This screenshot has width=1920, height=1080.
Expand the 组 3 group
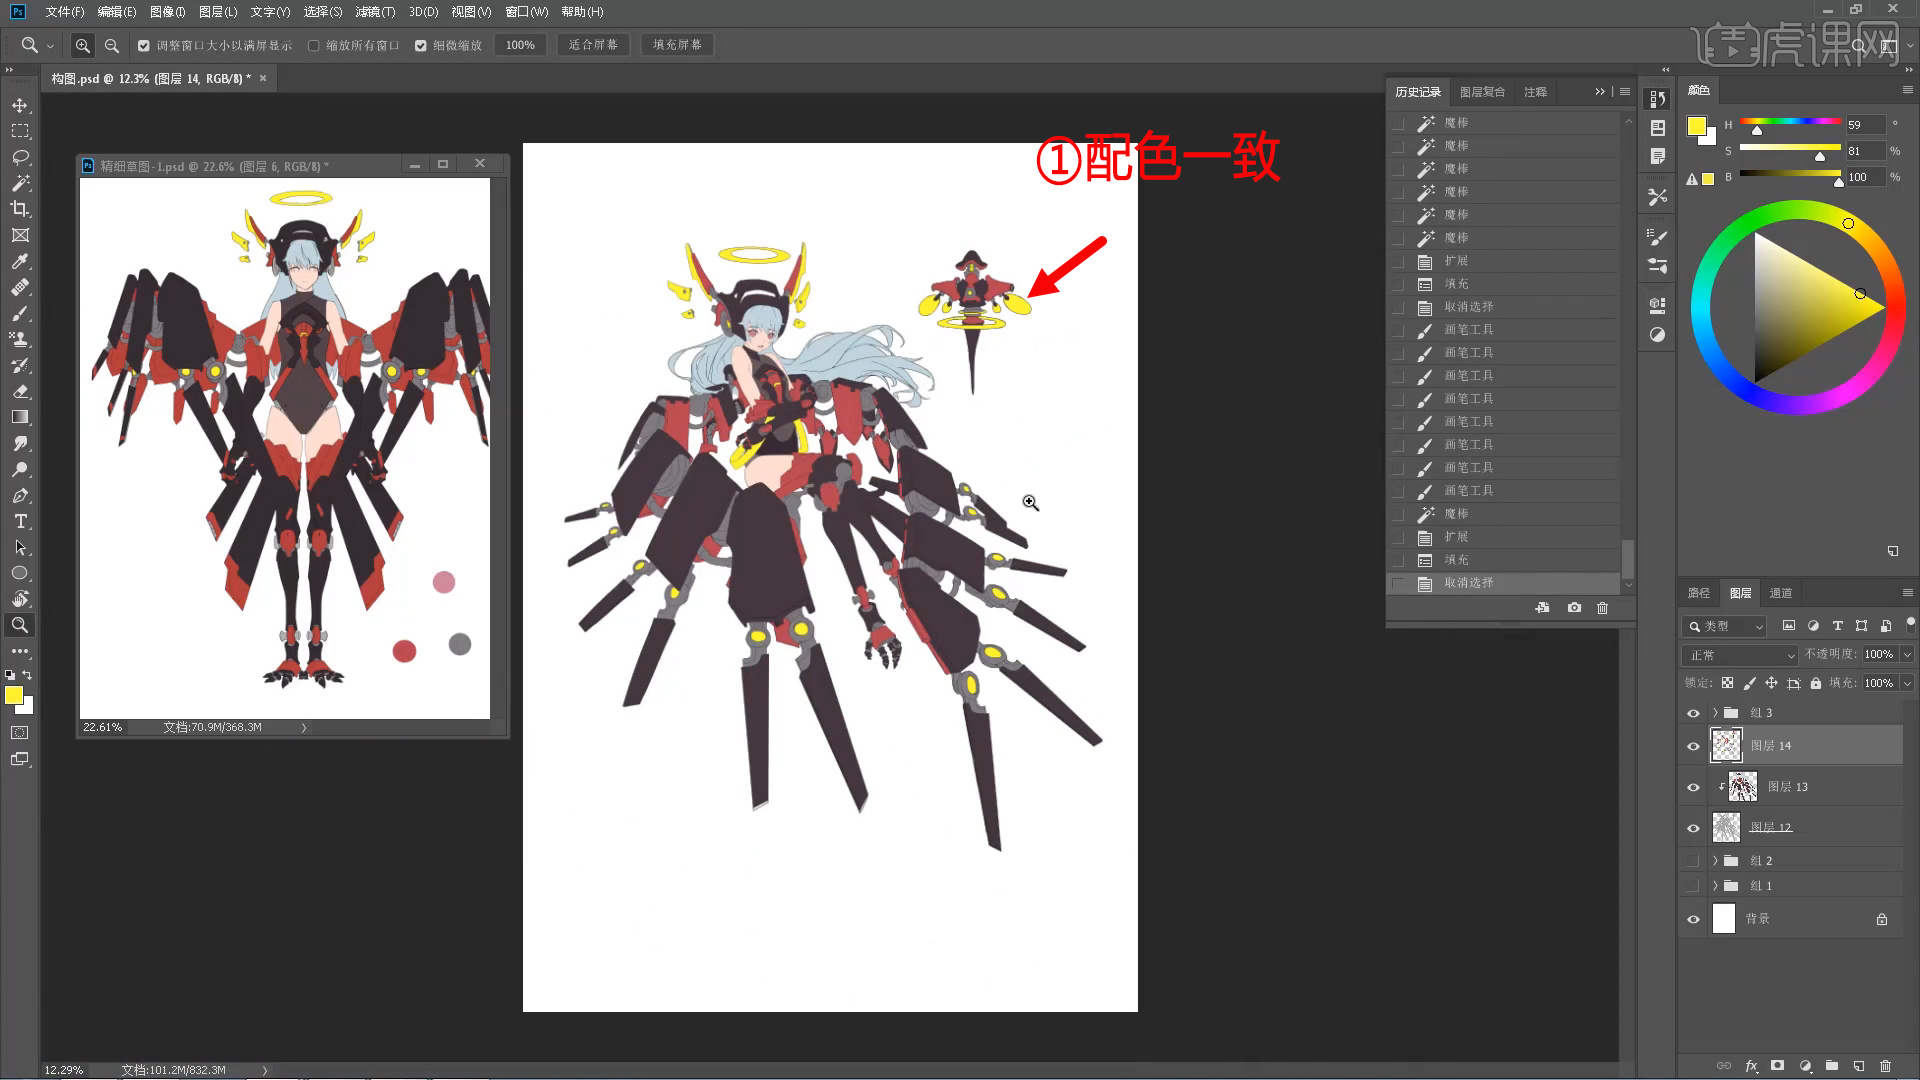(x=1715, y=713)
